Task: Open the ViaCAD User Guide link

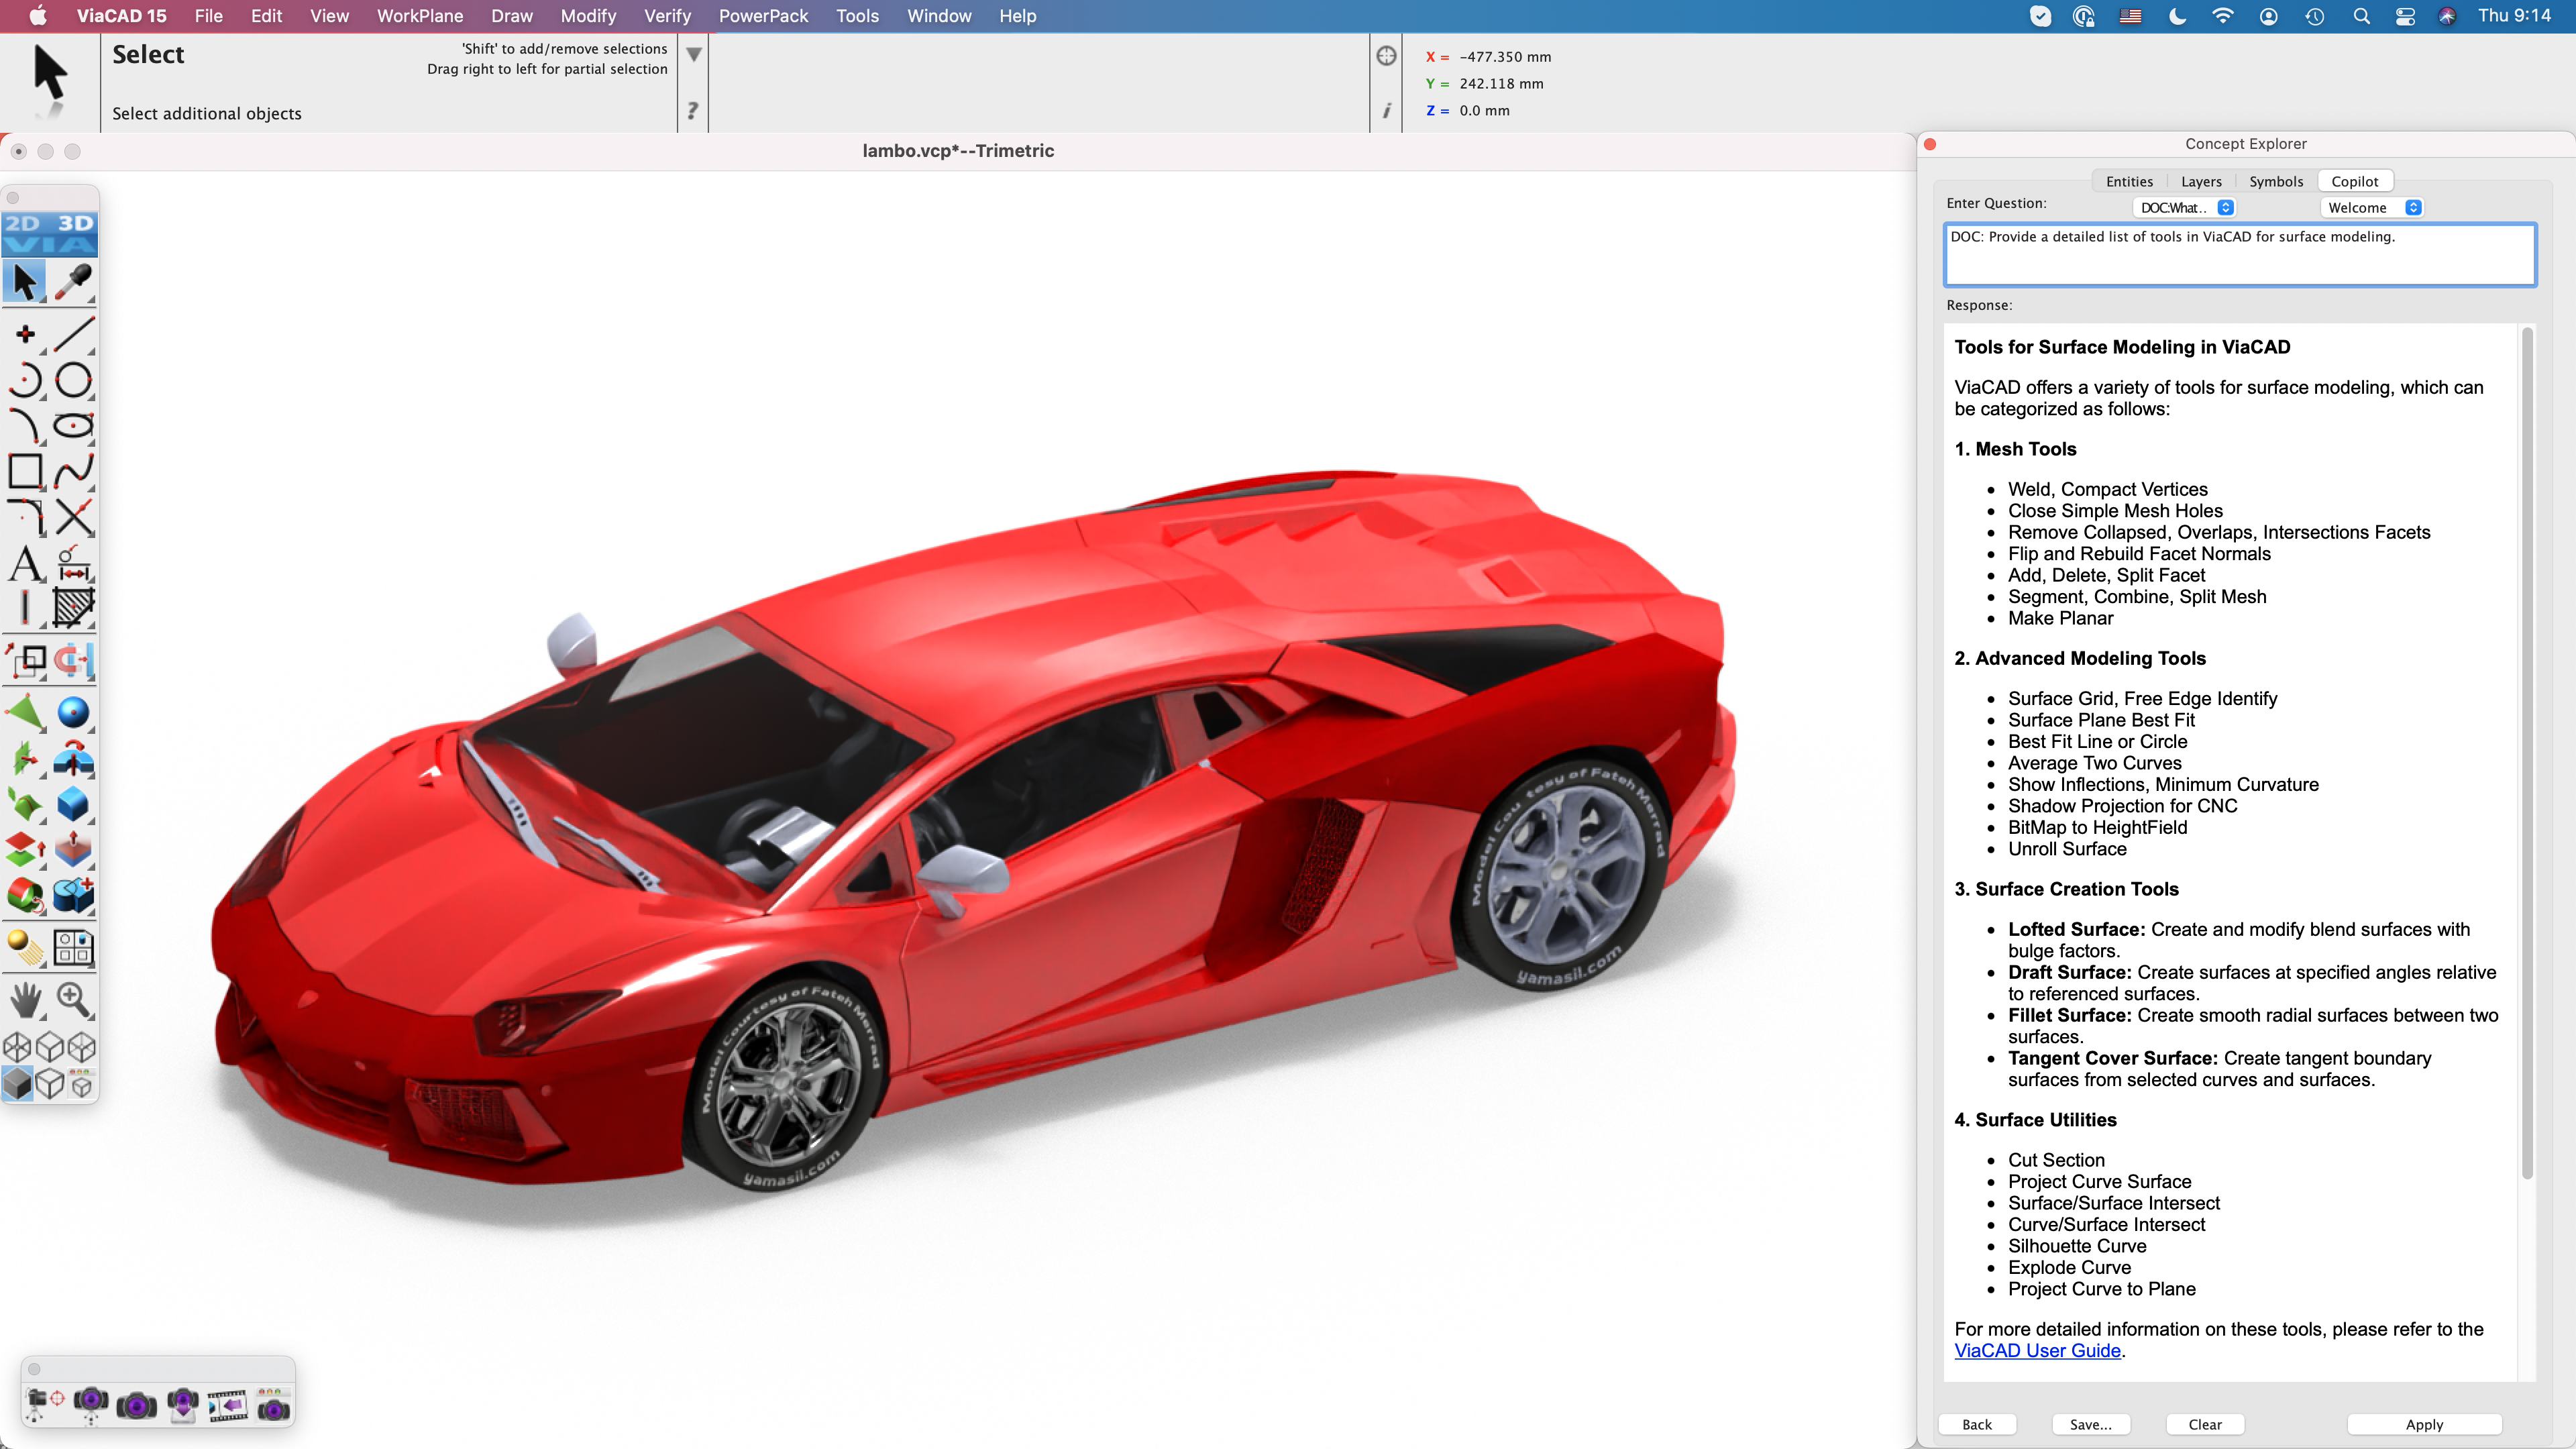Action: pos(2037,1350)
